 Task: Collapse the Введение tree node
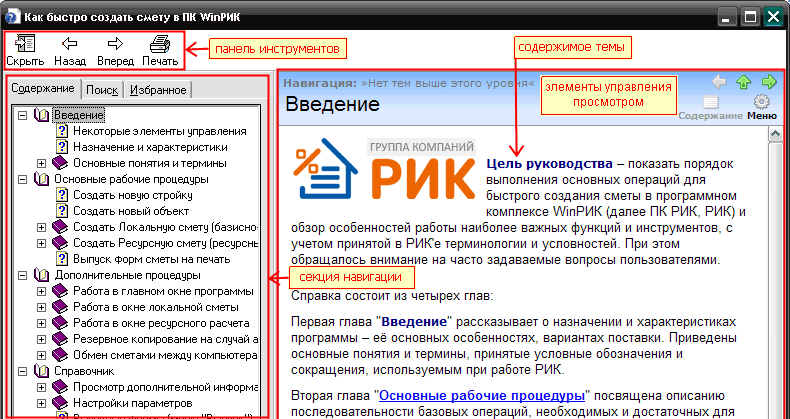pyautogui.click(x=22, y=115)
